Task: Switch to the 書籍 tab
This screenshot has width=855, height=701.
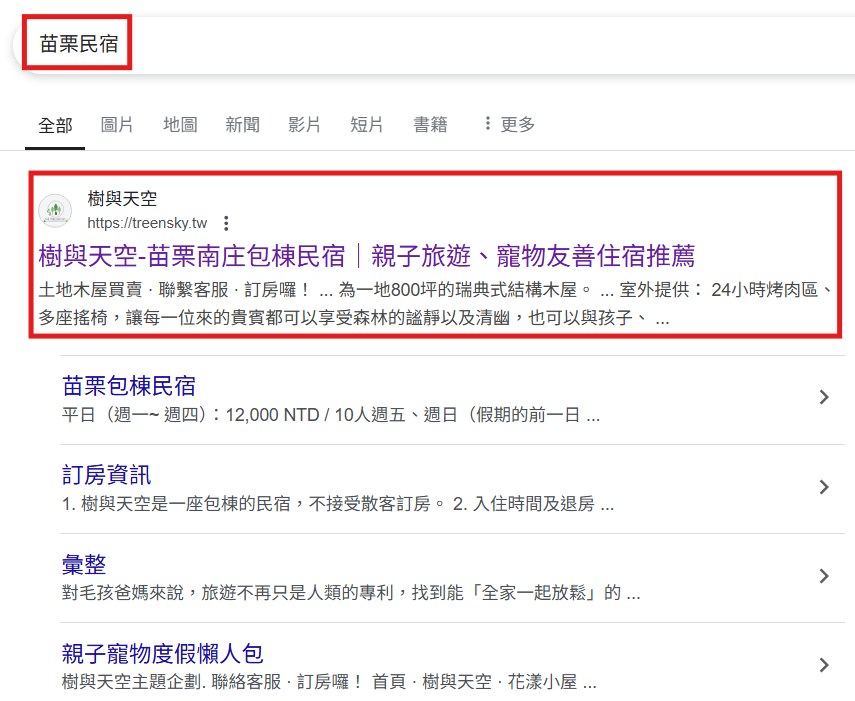Action: click(430, 124)
